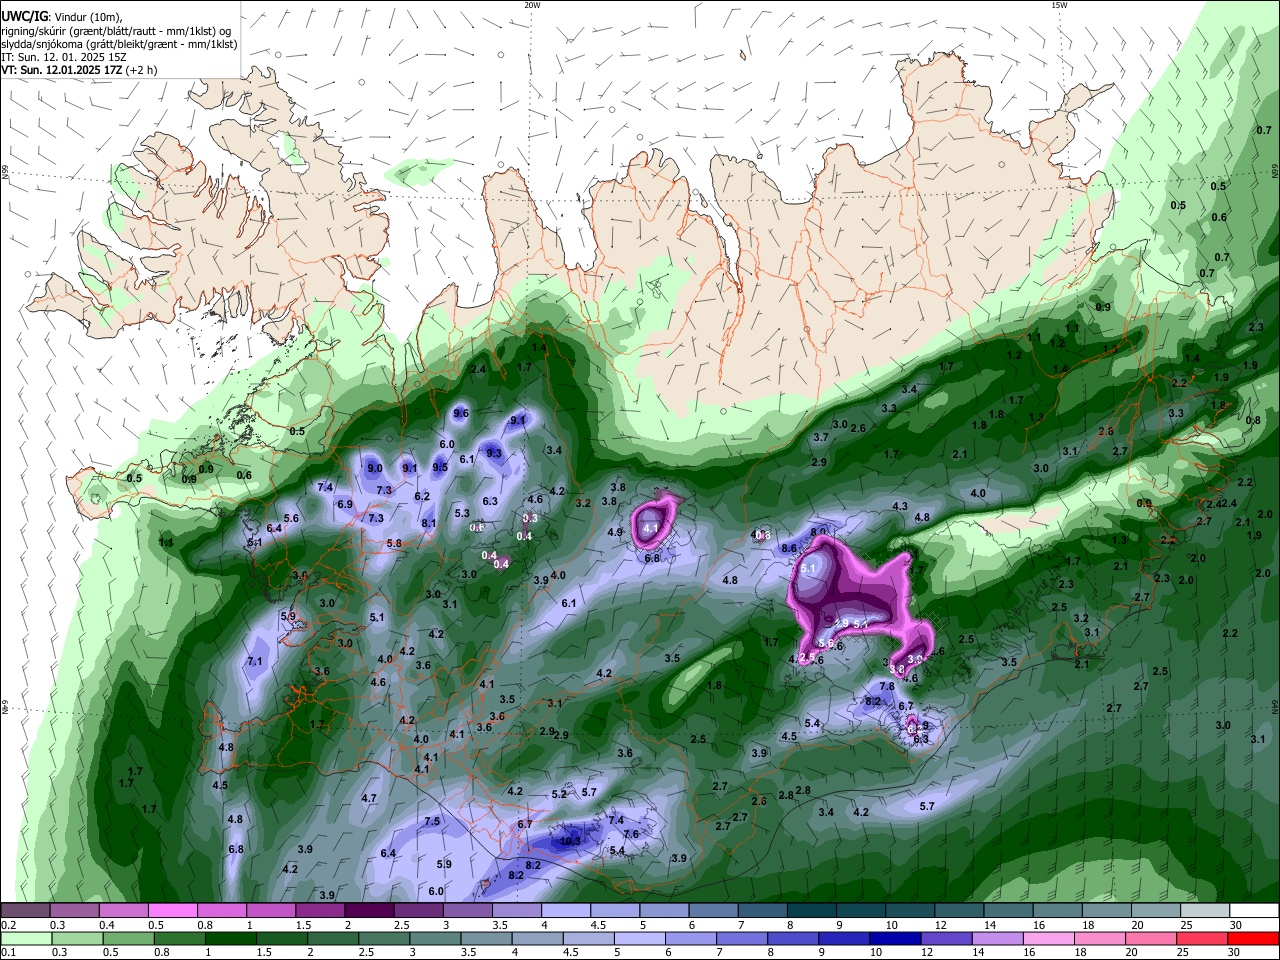The image size is (1280, 960).
Task: Click the 7.6 value on the south coast
Action: [631, 835]
